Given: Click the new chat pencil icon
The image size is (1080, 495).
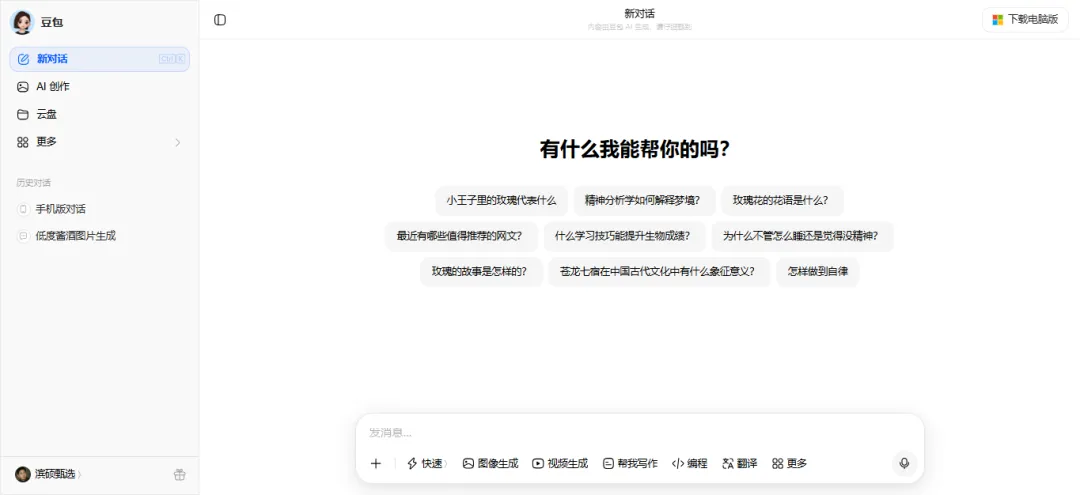Looking at the screenshot, I should (23, 59).
